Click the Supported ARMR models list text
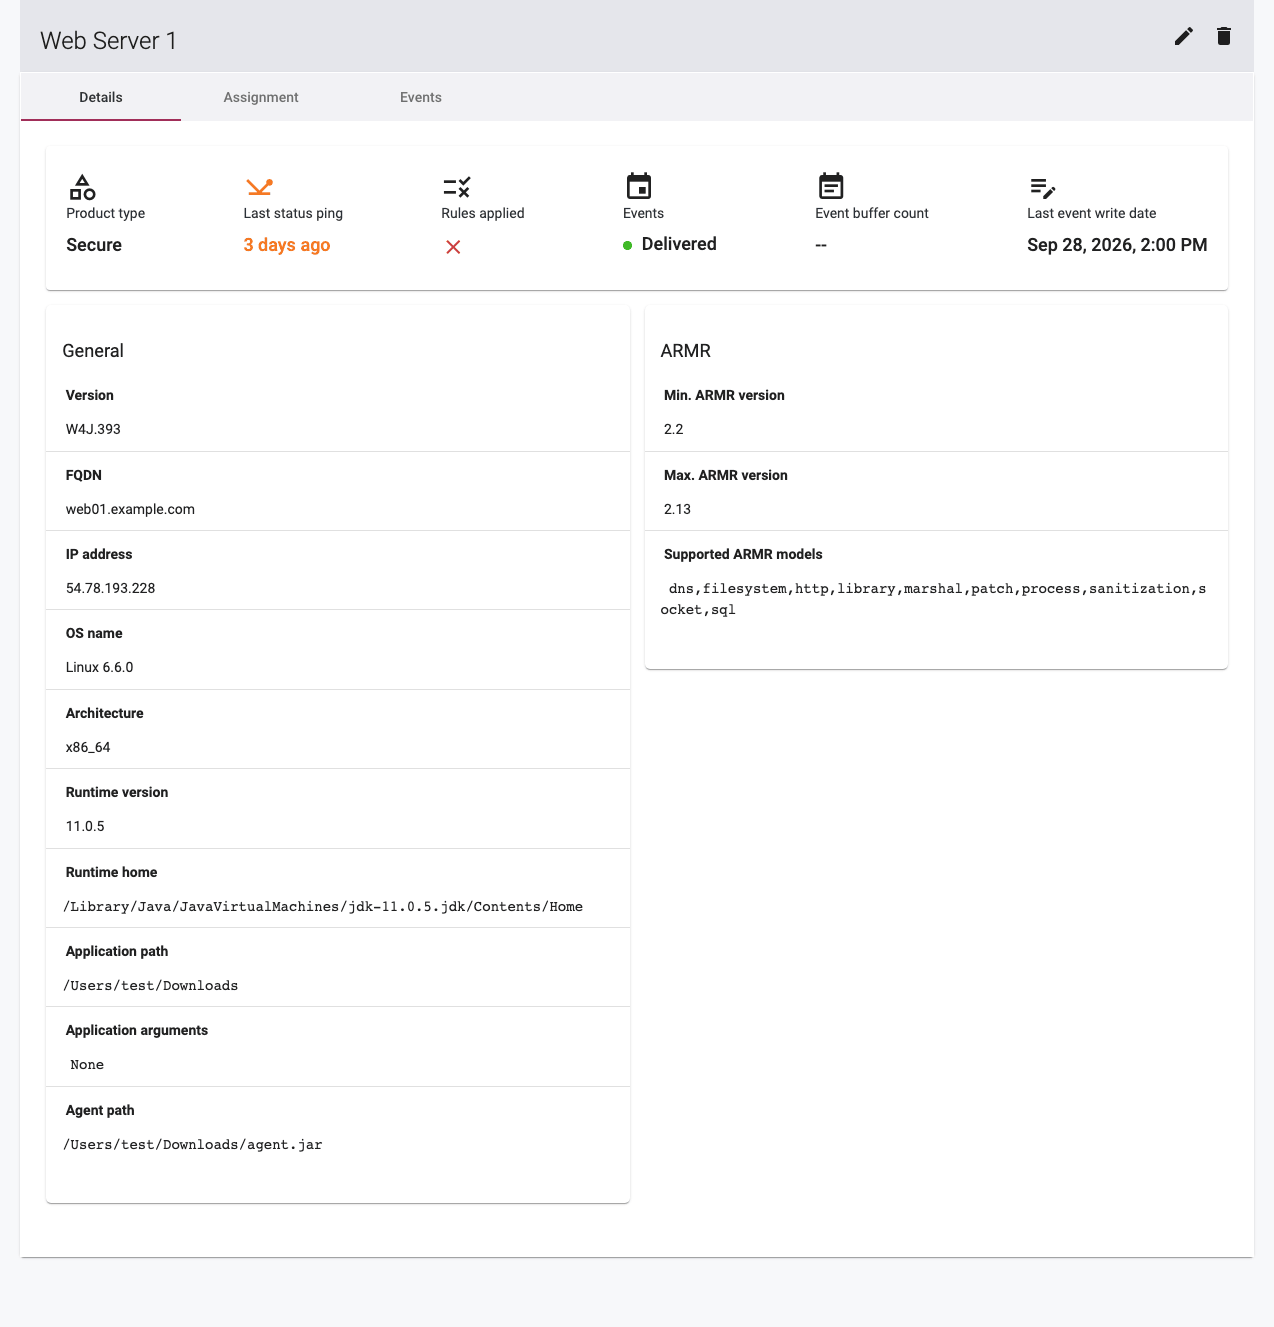1274x1327 pixels. point(934,599)
